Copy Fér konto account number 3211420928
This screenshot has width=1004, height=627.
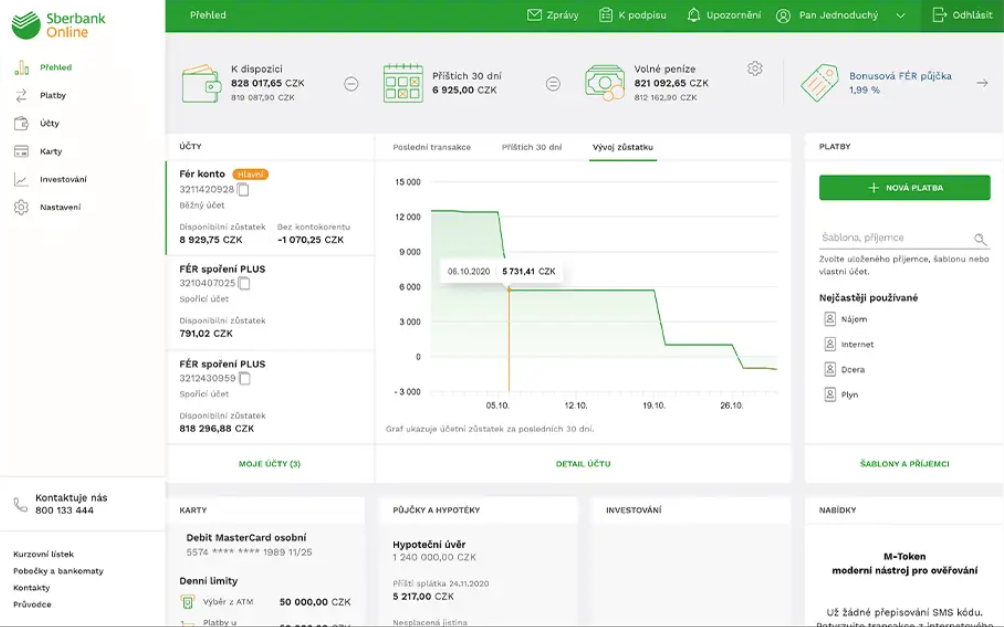pos(243,190)
